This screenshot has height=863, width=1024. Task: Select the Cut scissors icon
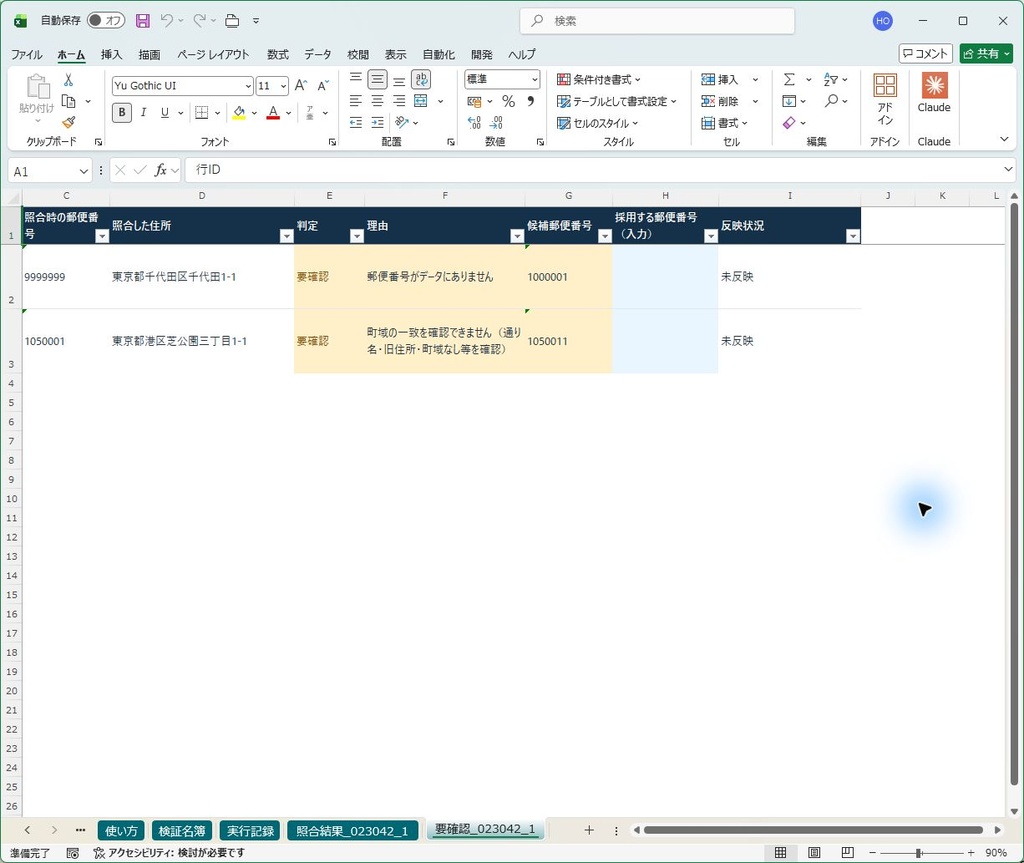[x=68, y=80]
